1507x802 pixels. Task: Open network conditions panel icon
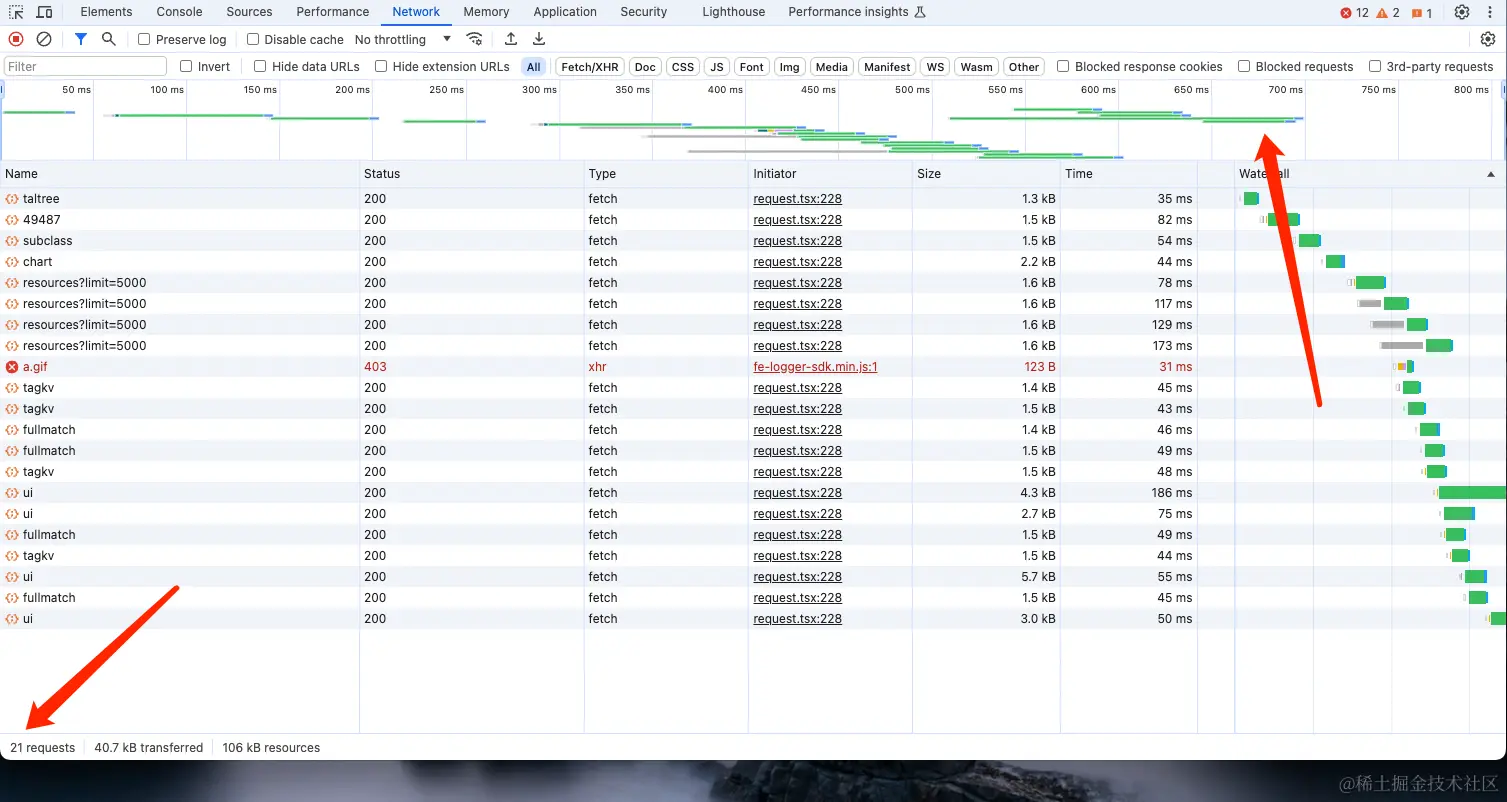(x=475, y=39)
